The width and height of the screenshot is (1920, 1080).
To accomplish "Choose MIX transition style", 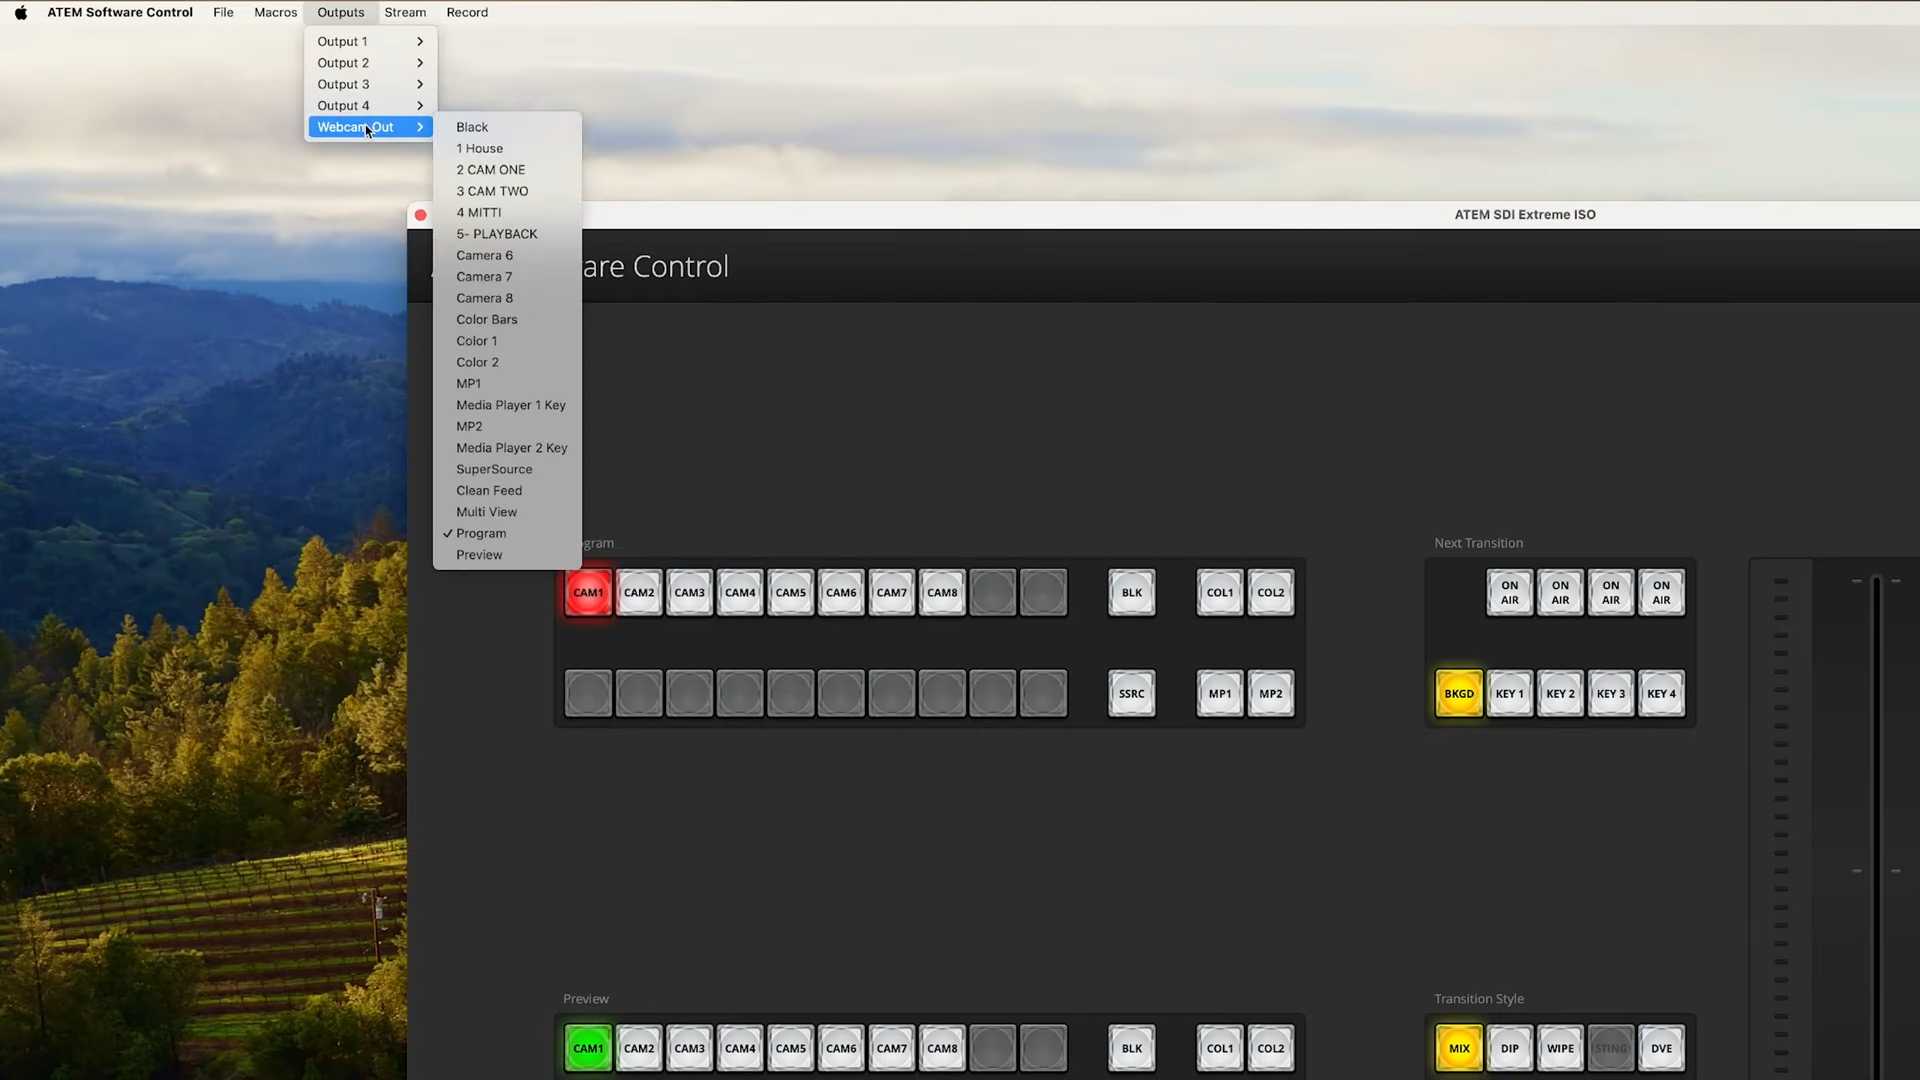I will pos(1459,1049).
